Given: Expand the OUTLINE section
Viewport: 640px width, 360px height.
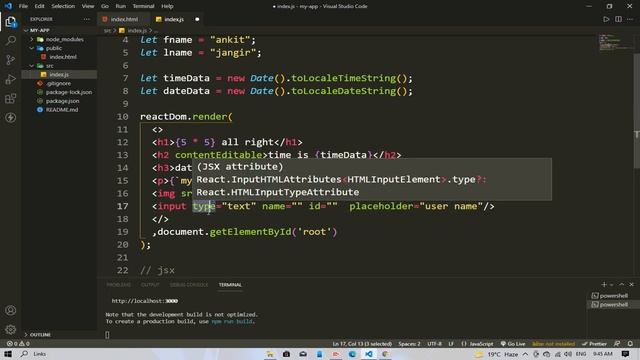Looking at the screenshot, I should (x=40, y=334).
